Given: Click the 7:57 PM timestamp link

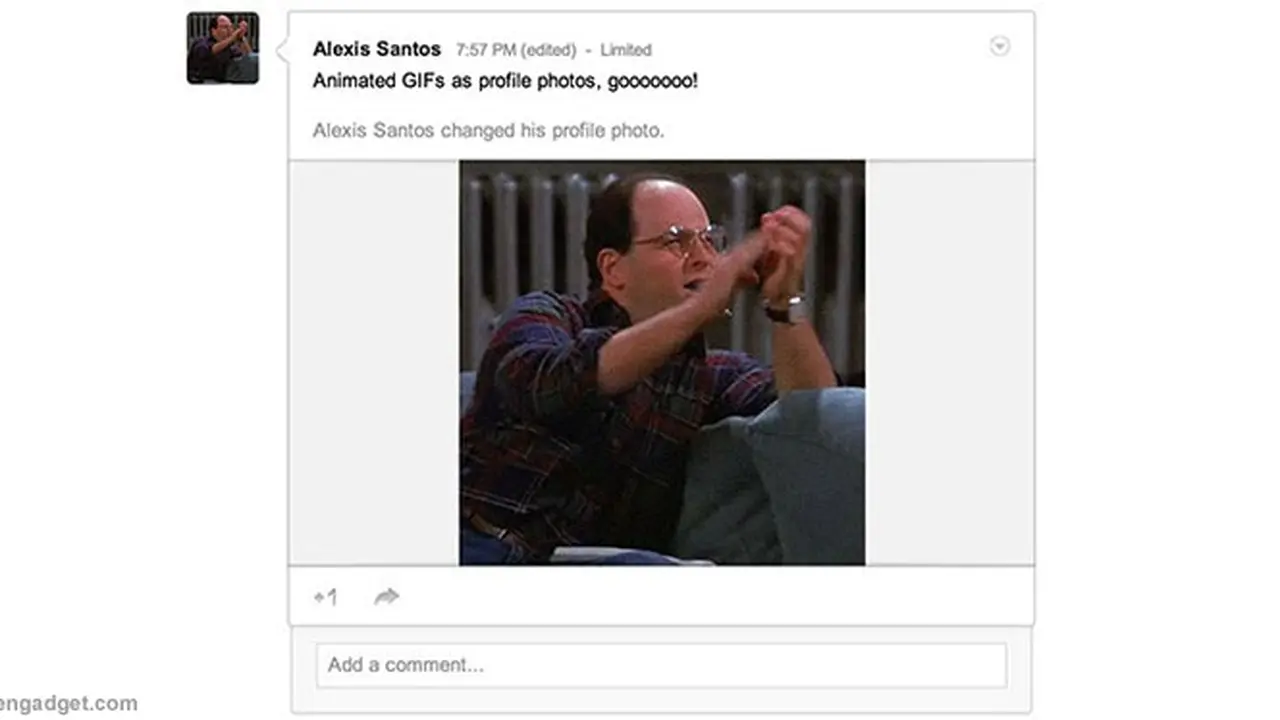Looking at the screenshot, I should tap(486, 50).
